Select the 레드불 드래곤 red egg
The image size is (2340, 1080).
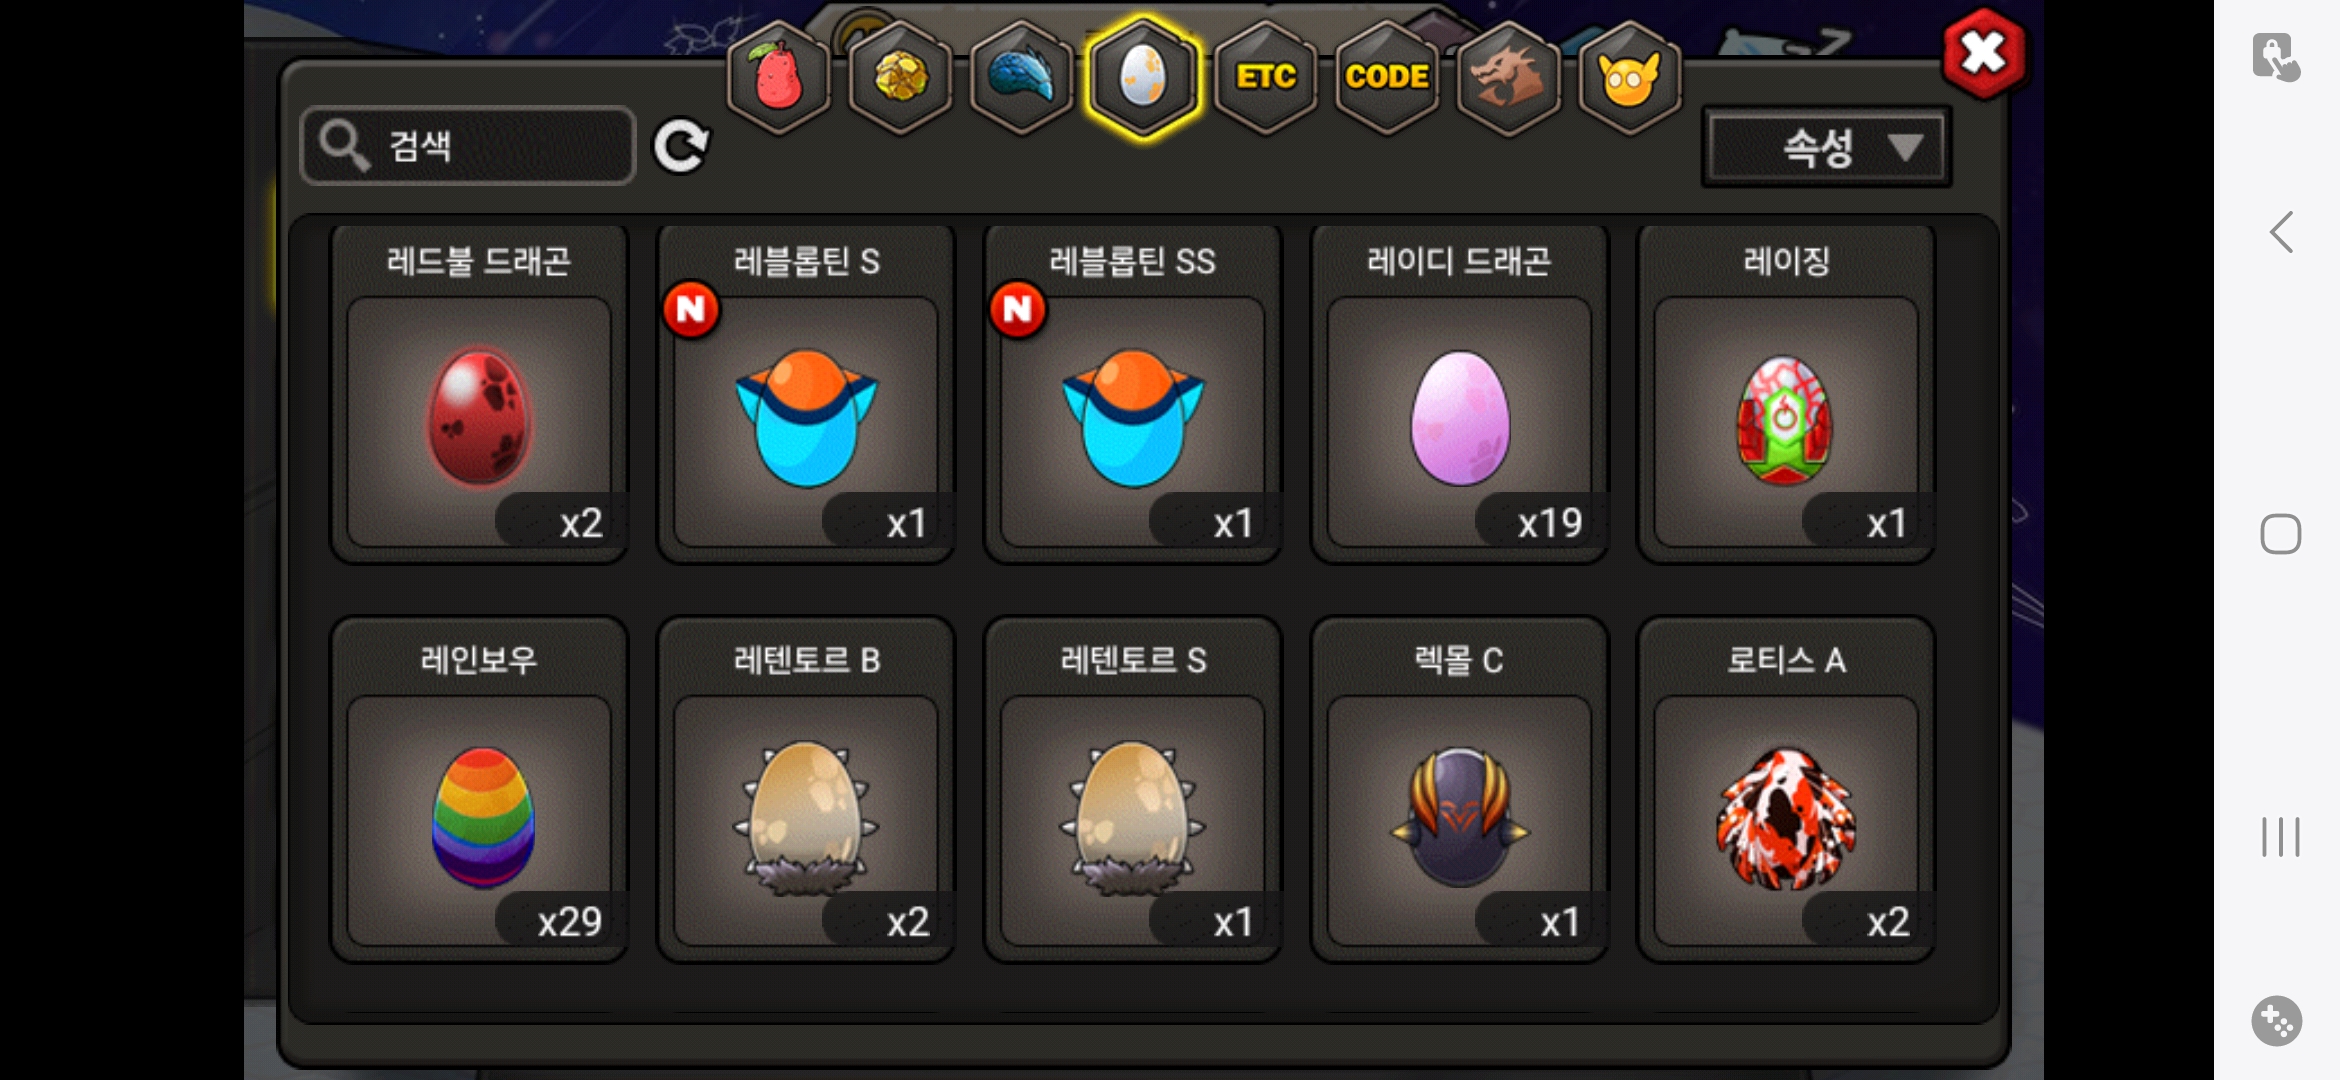479,394
